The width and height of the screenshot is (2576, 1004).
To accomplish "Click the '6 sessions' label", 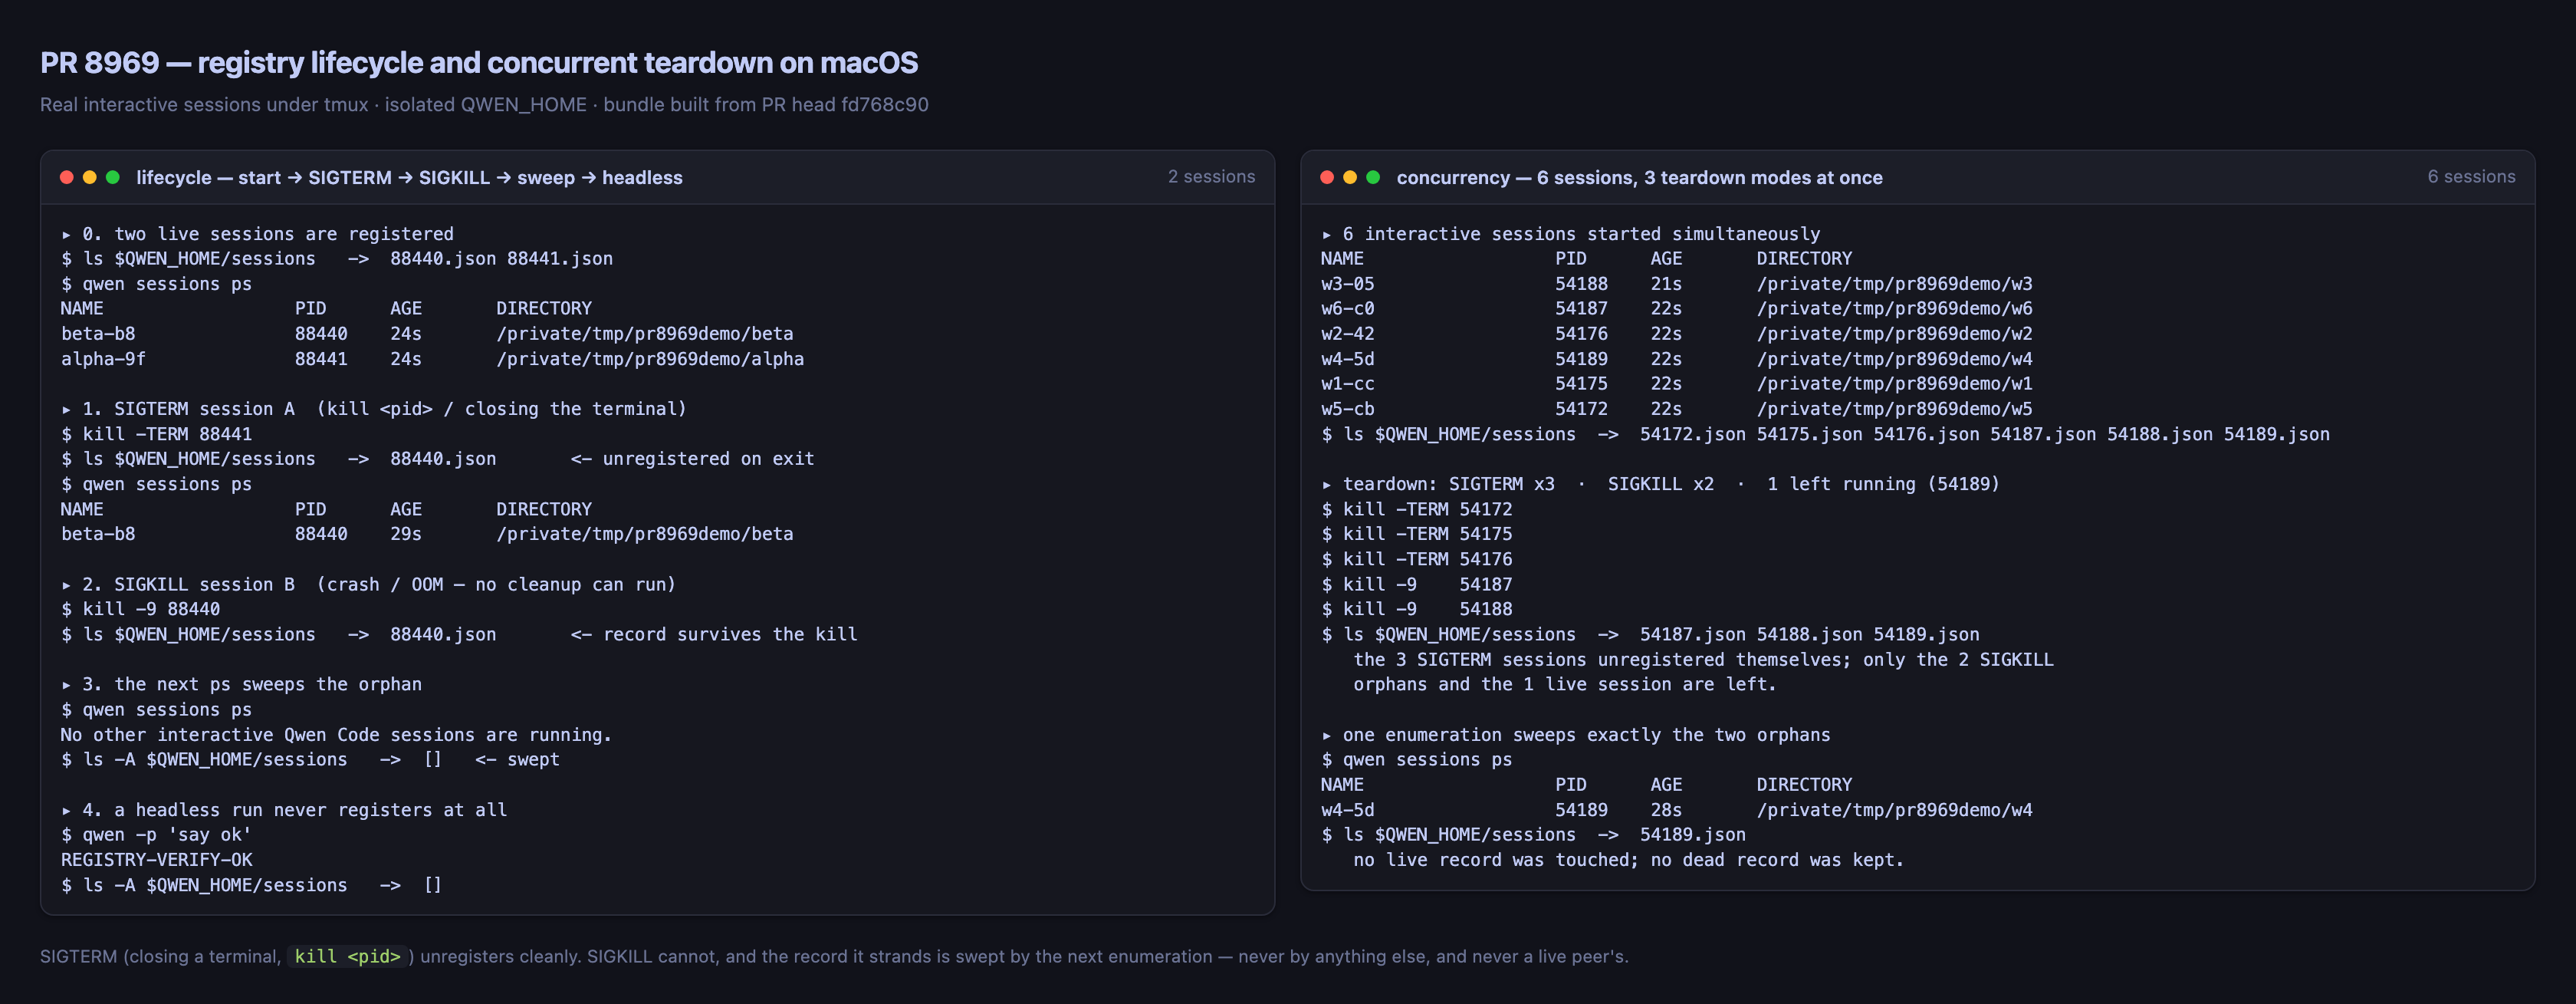I will pyautogui.click(x=2471, y=176).
